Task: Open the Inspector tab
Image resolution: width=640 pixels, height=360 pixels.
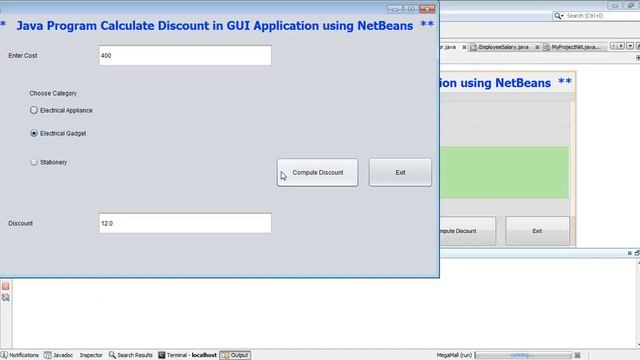Action: tap(91, 355)
